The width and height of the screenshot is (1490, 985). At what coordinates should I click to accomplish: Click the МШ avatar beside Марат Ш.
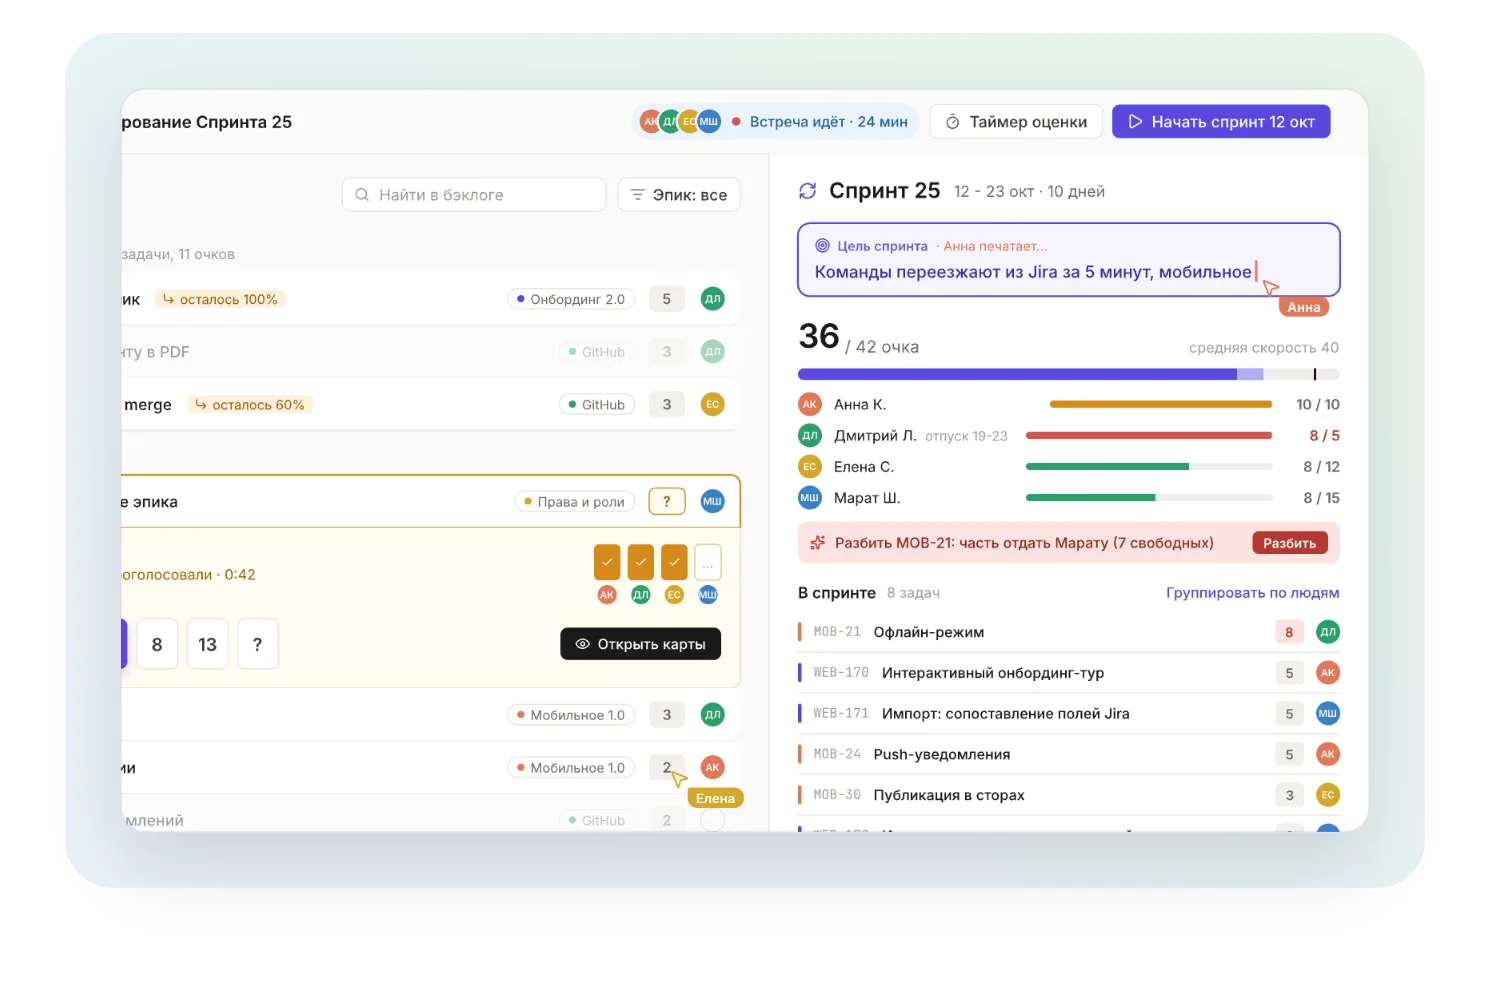coord(810,498)
